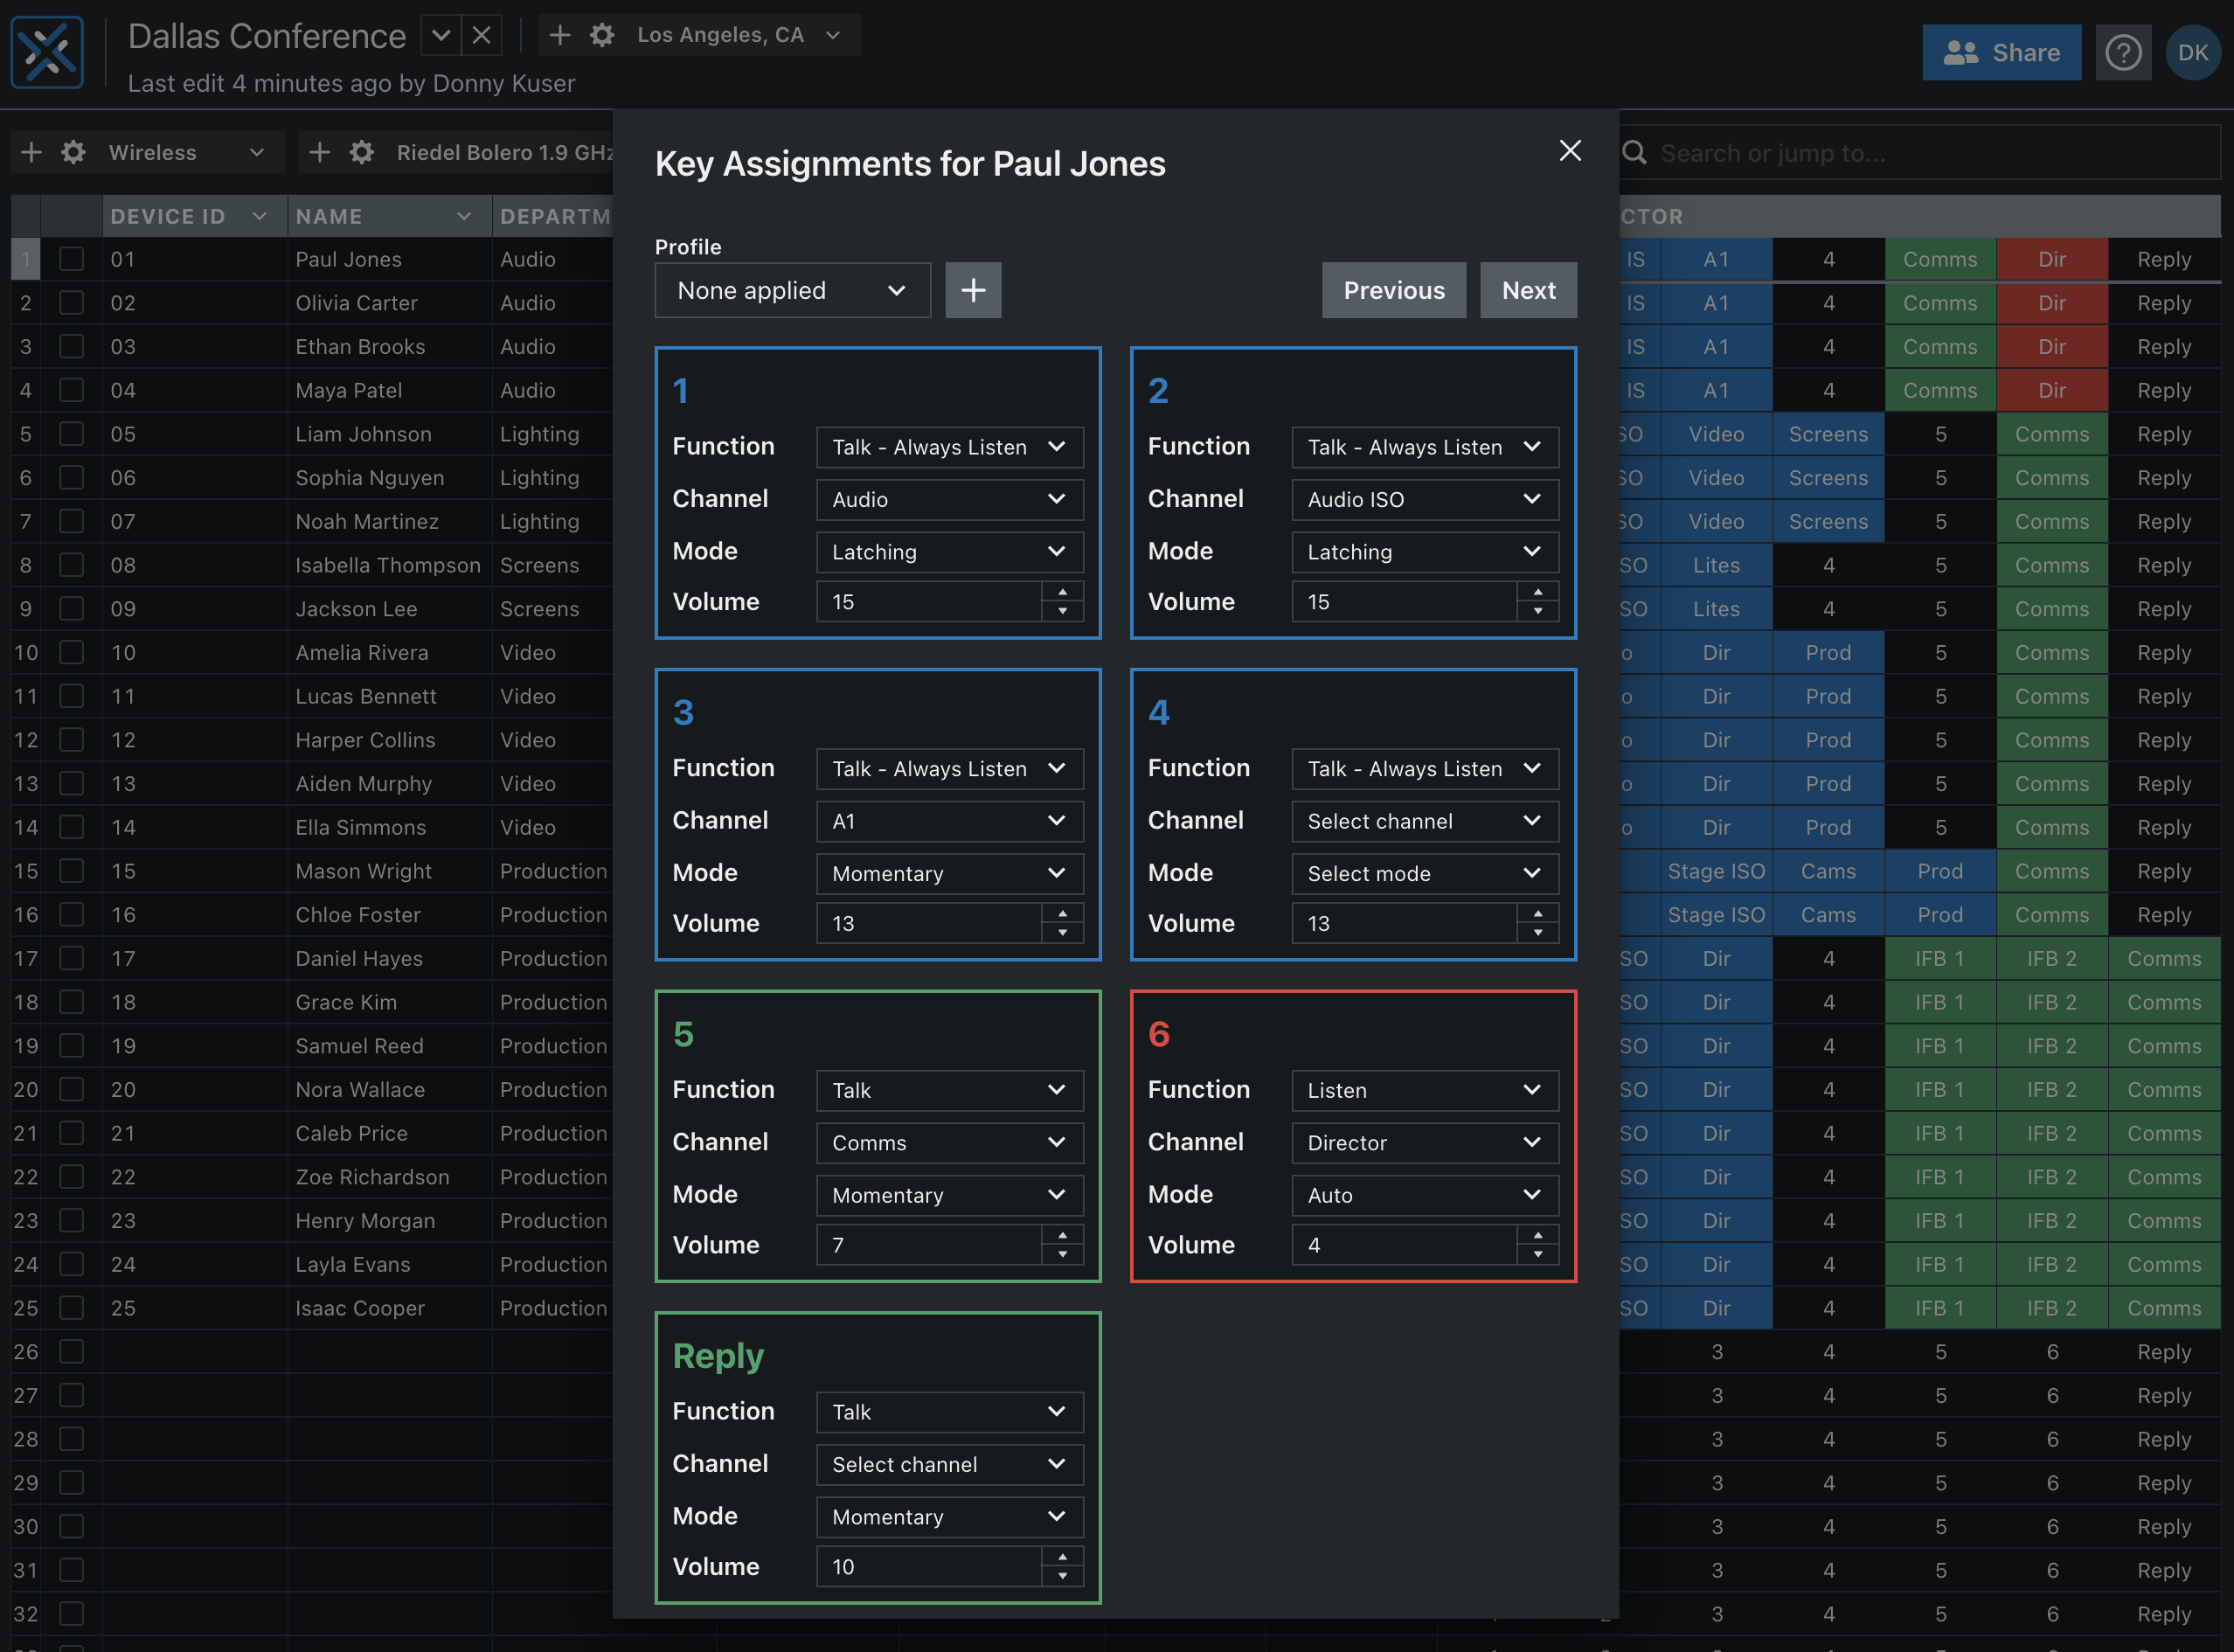Click the gear icon next to Wireless
Viewport: 2234px width, 1652px height.
(x=73, y=152)
